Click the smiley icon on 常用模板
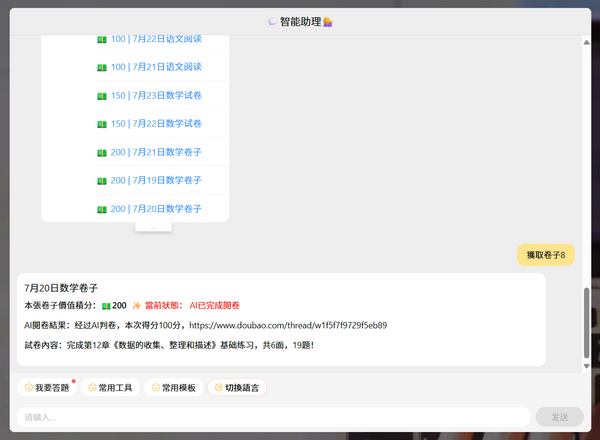This screenshot has height=440, width=600. pos(155,388)
